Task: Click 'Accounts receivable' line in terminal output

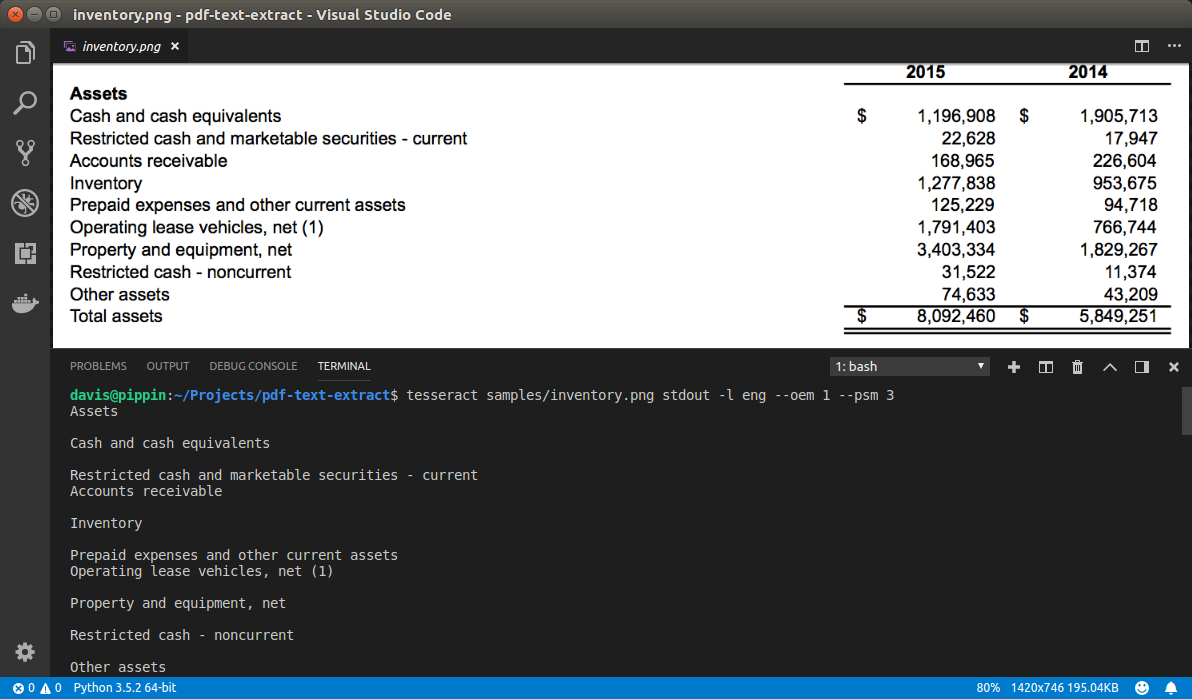Action: click(x=146, y=491)
